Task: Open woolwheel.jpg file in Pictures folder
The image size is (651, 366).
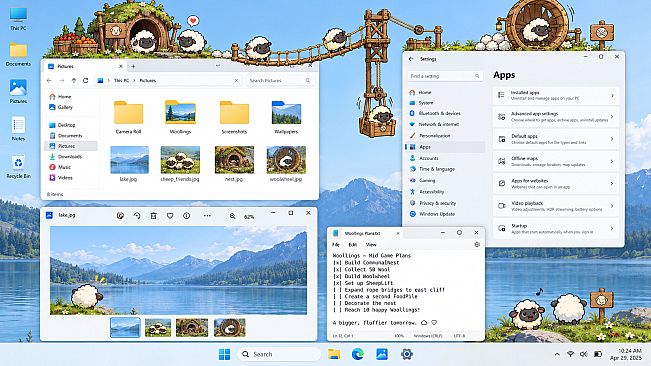Action: pyautogui.click(x=286, y=163)
